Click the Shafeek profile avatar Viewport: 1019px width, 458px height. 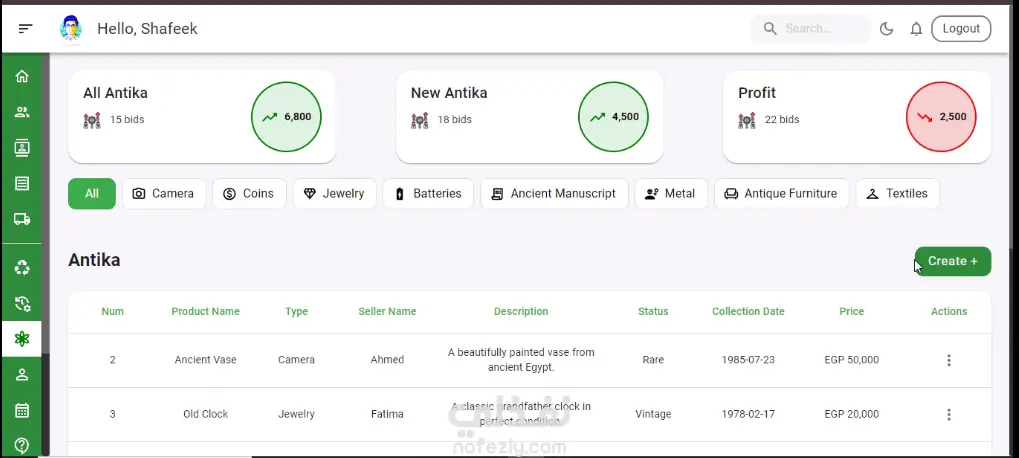point(70,29)
